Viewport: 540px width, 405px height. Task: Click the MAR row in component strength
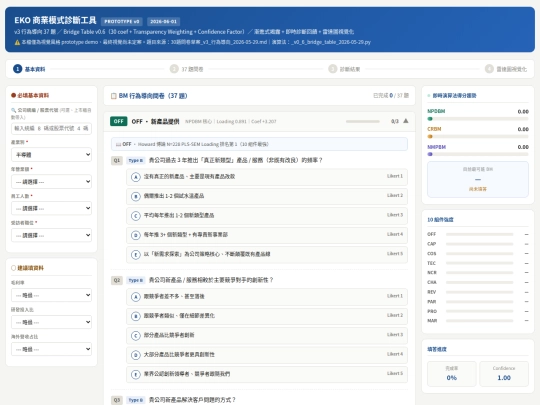[478, 321]
